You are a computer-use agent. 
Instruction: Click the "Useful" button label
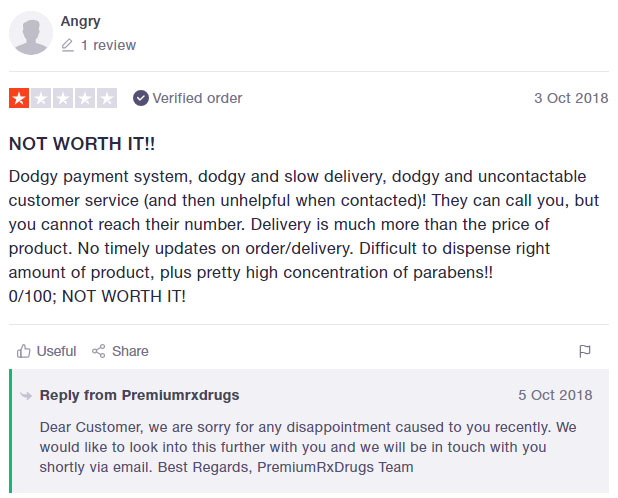click(x=56, y=351)
